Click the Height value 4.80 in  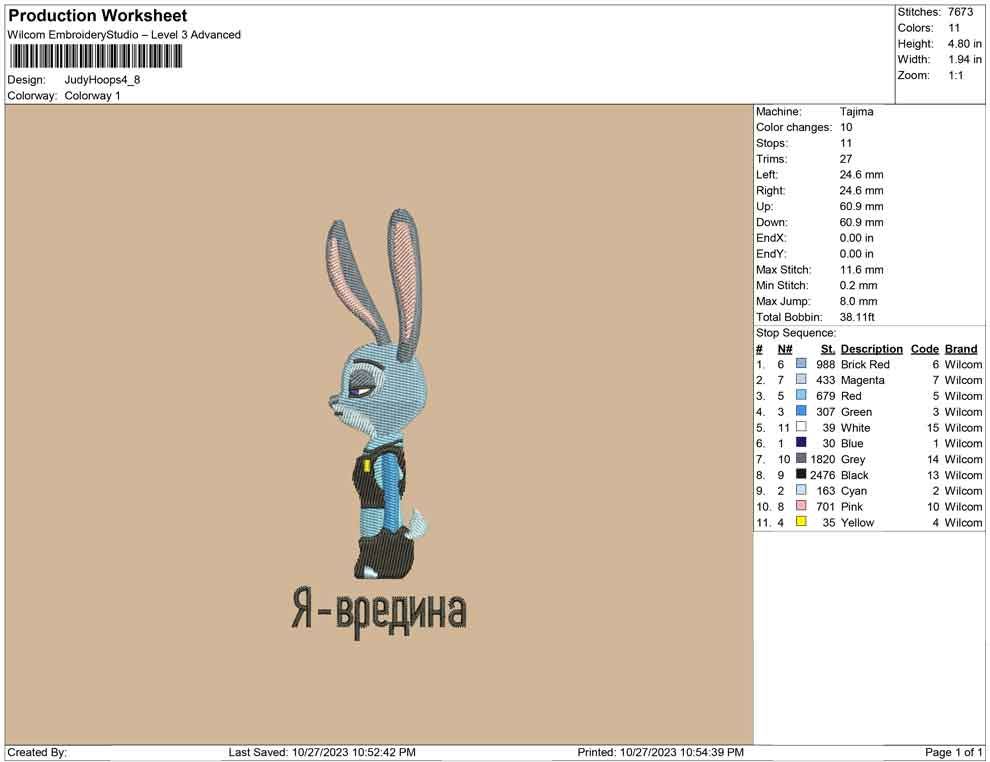964,44
